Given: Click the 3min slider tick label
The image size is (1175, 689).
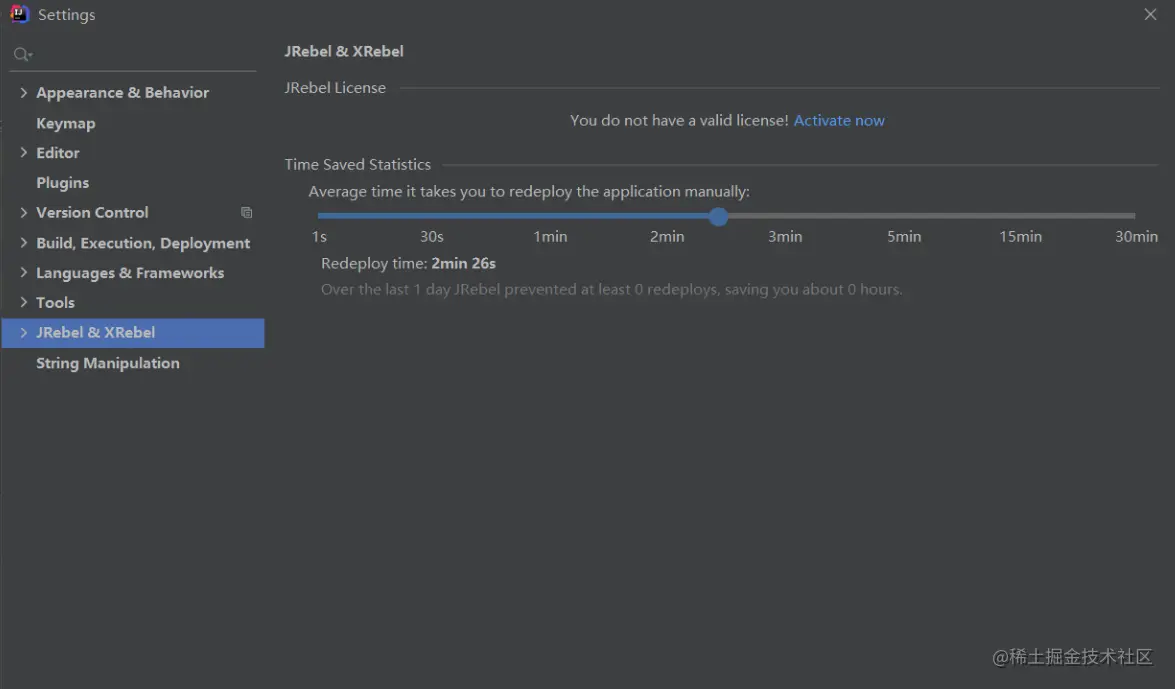Looking at the screenshot, I should pos(785,237).
